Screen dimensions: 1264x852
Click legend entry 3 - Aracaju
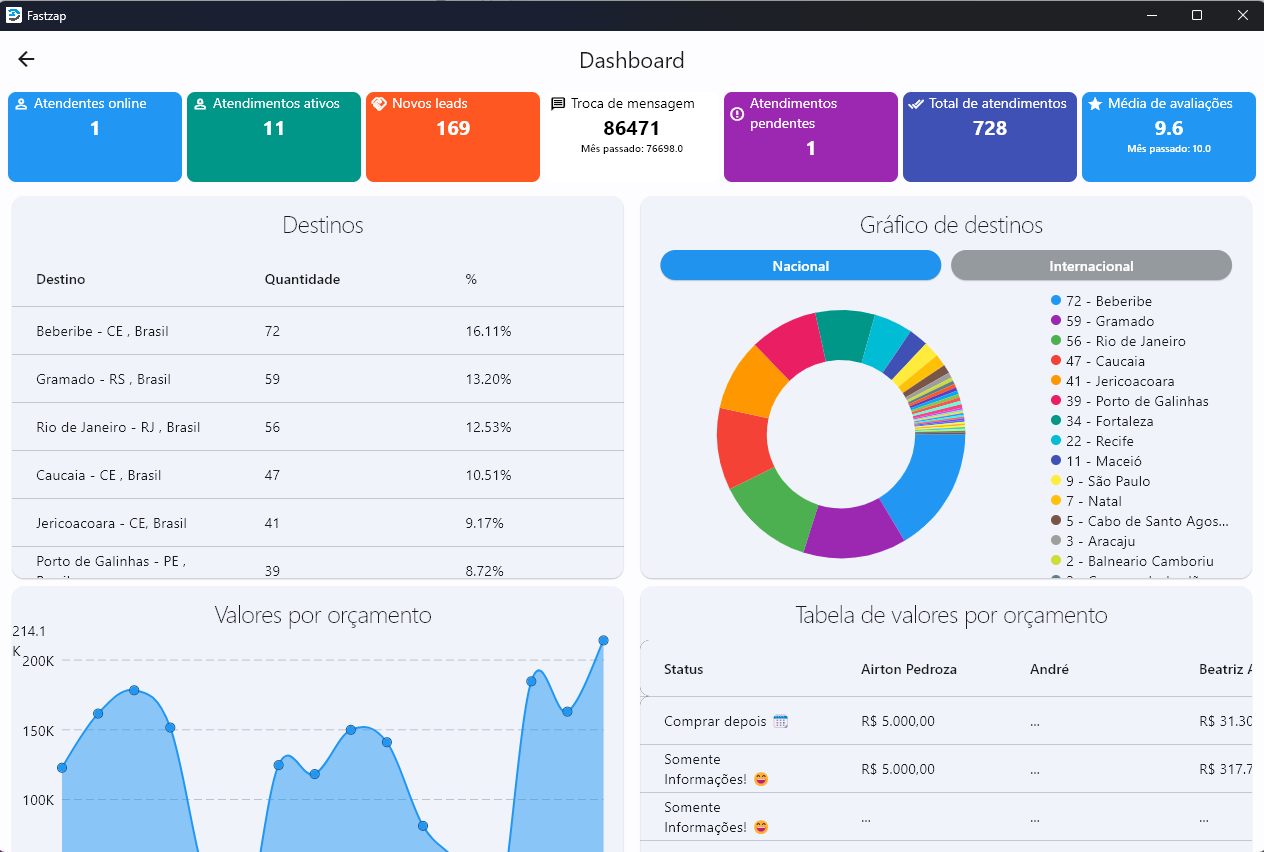1093,541
